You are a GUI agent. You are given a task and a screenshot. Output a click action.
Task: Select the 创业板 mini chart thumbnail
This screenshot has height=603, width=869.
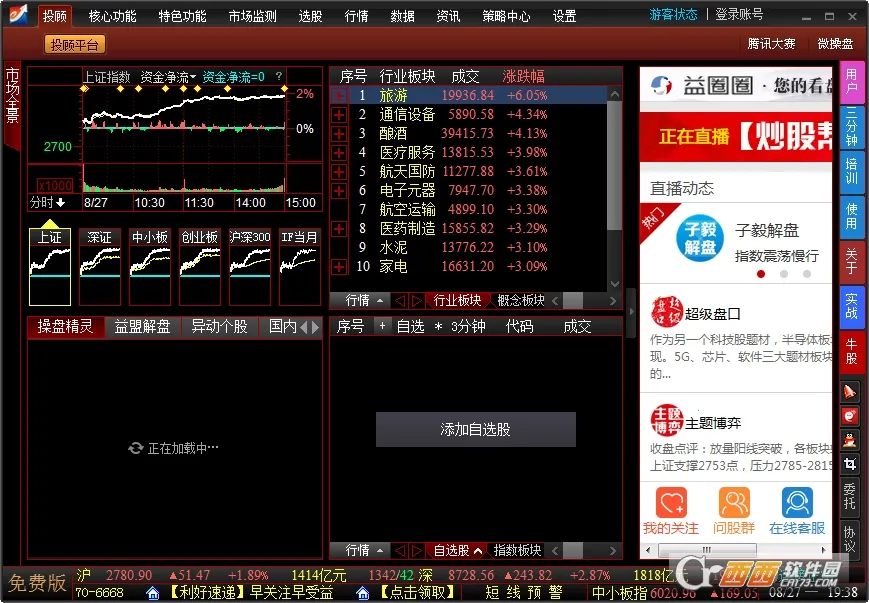click(200, 267)
